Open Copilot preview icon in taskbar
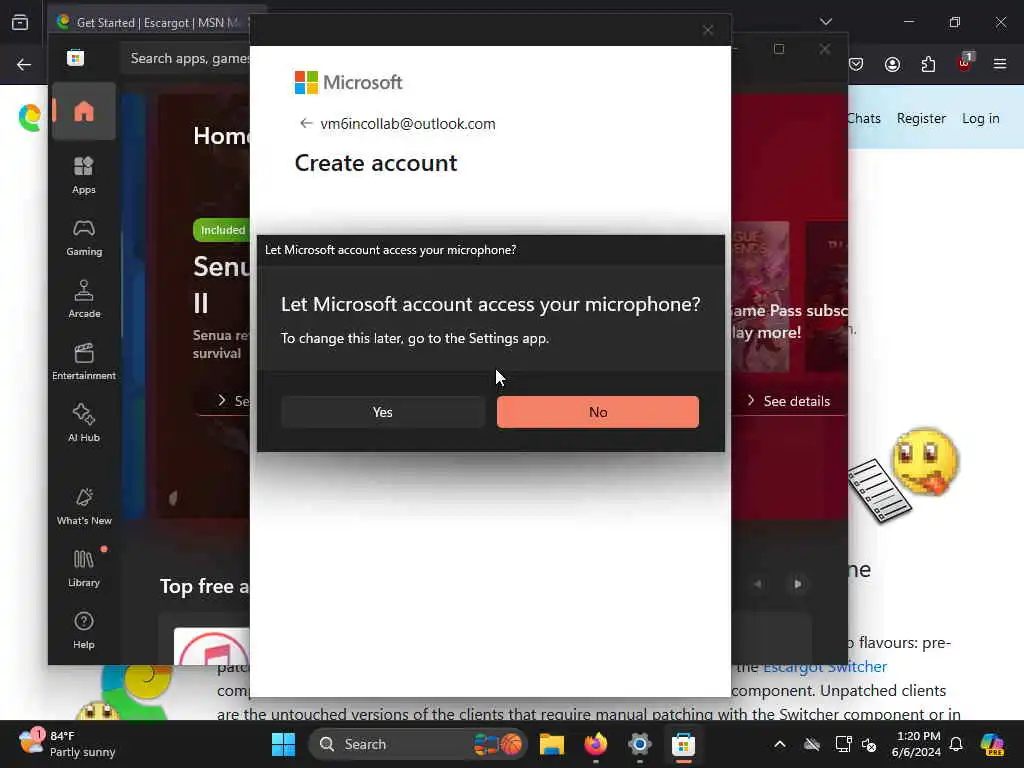 pyautogui.click(x=993, y=744)
